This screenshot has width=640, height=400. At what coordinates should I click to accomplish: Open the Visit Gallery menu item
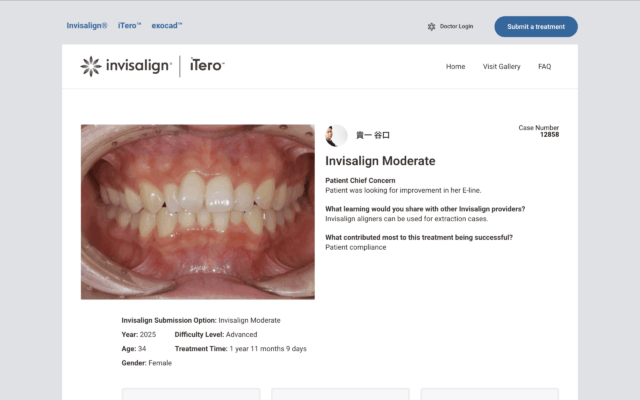(501, 67)
